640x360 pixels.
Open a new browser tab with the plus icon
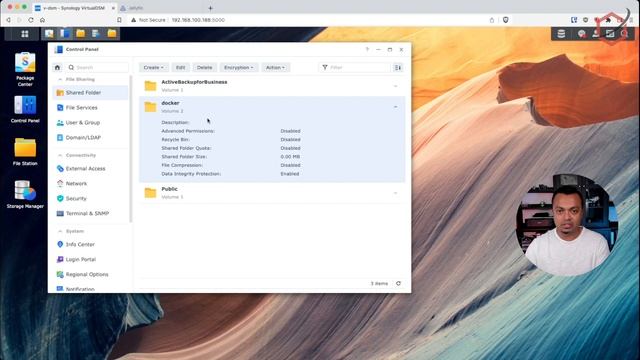[x=210, y=8]
